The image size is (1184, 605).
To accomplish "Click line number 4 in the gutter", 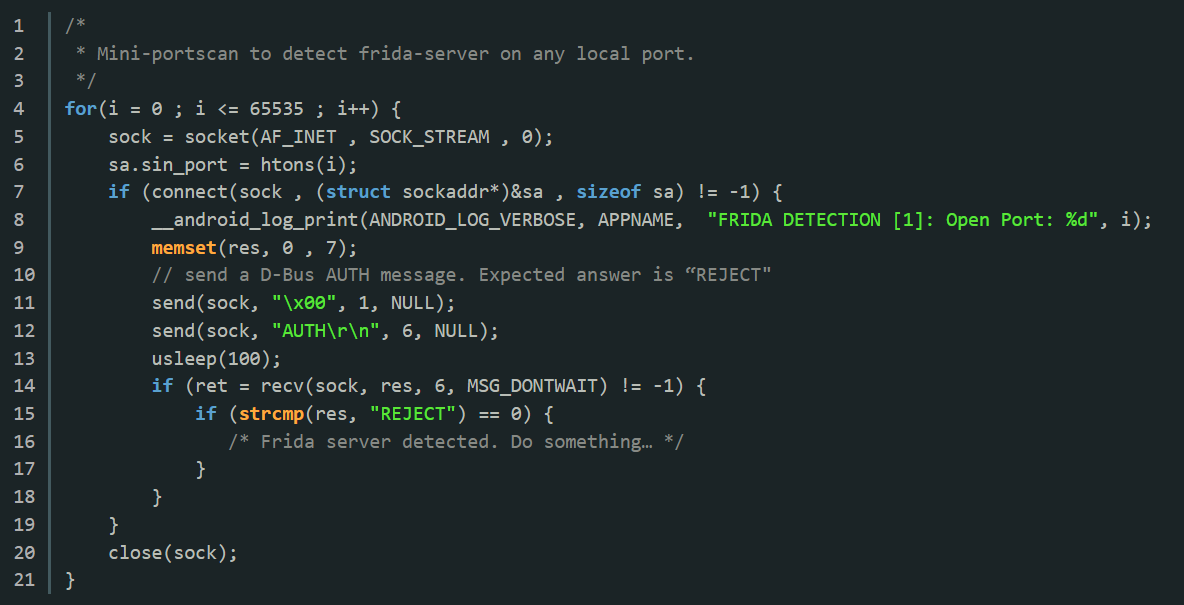I will pyautogui.click(x=19, y=109).
